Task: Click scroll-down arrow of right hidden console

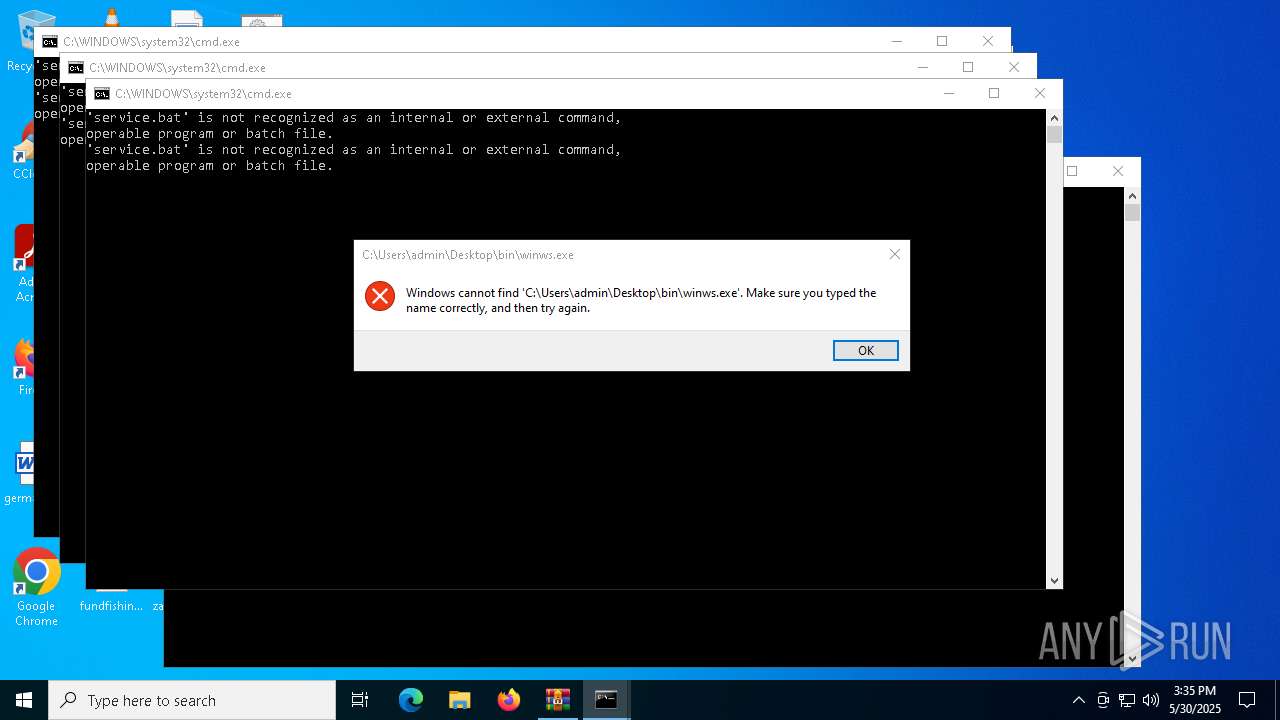Action: [1132, 659]
